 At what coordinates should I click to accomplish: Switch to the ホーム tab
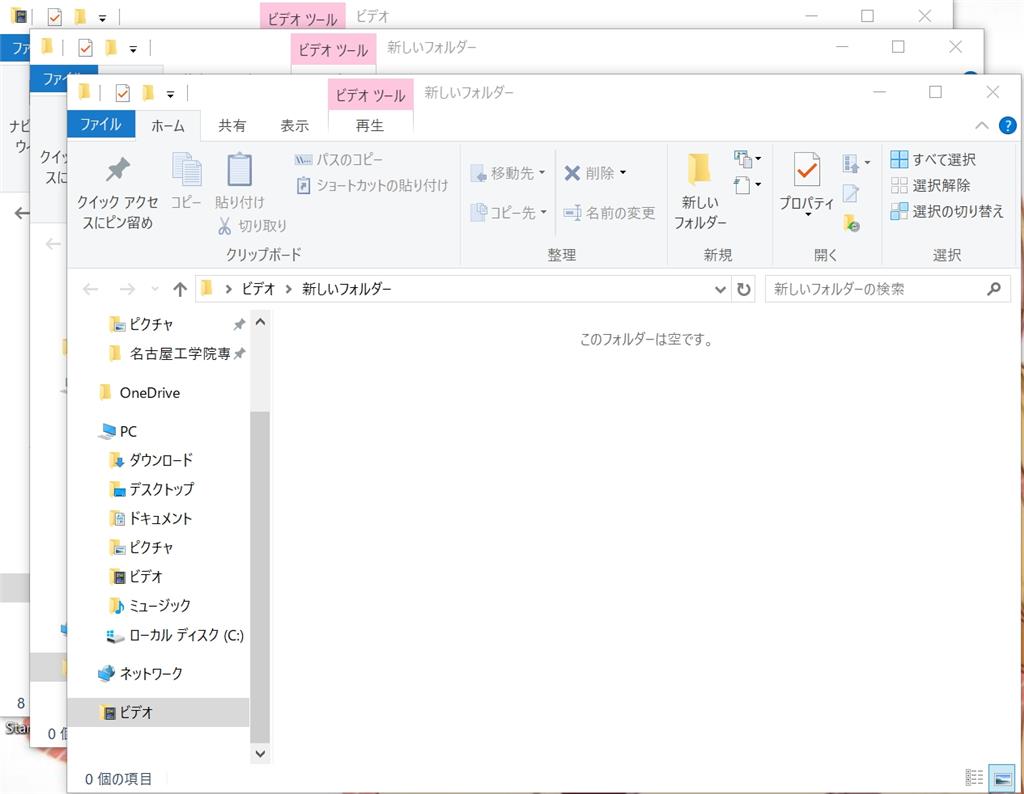168,125
